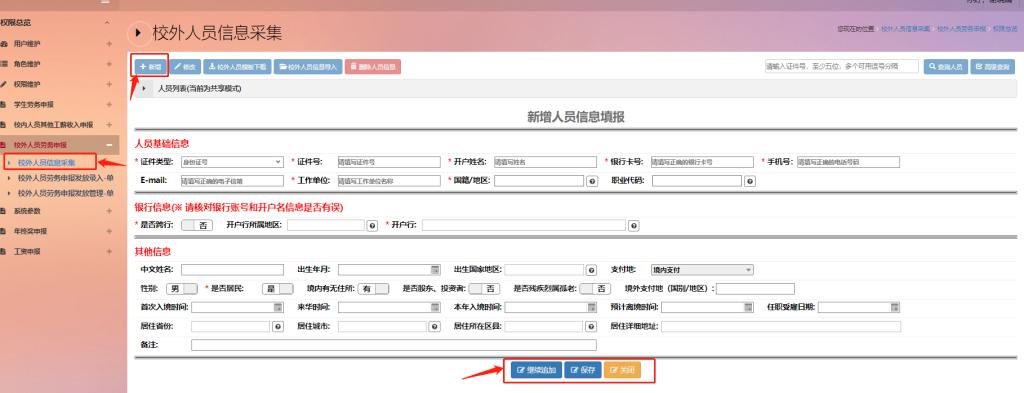Click the 学生劳务申报 sidebar icon
Image resolution: width=1024 pixels, height=393 pixels.
(4, 104)
